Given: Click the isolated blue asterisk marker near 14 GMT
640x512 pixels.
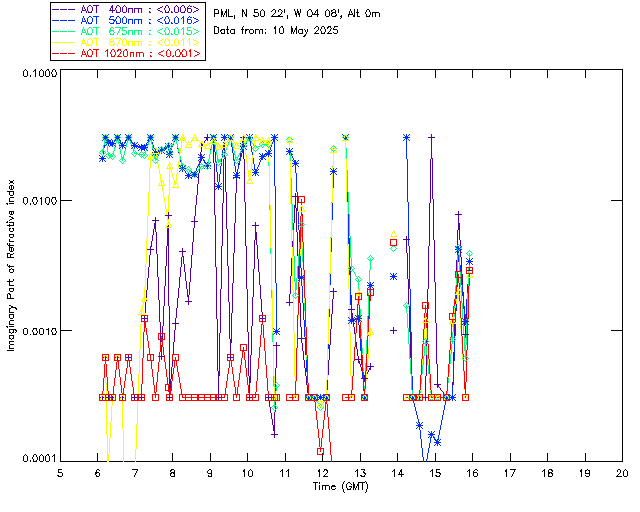Looking at the screenshot, I should pyautogui.click(x=393, y=276).
